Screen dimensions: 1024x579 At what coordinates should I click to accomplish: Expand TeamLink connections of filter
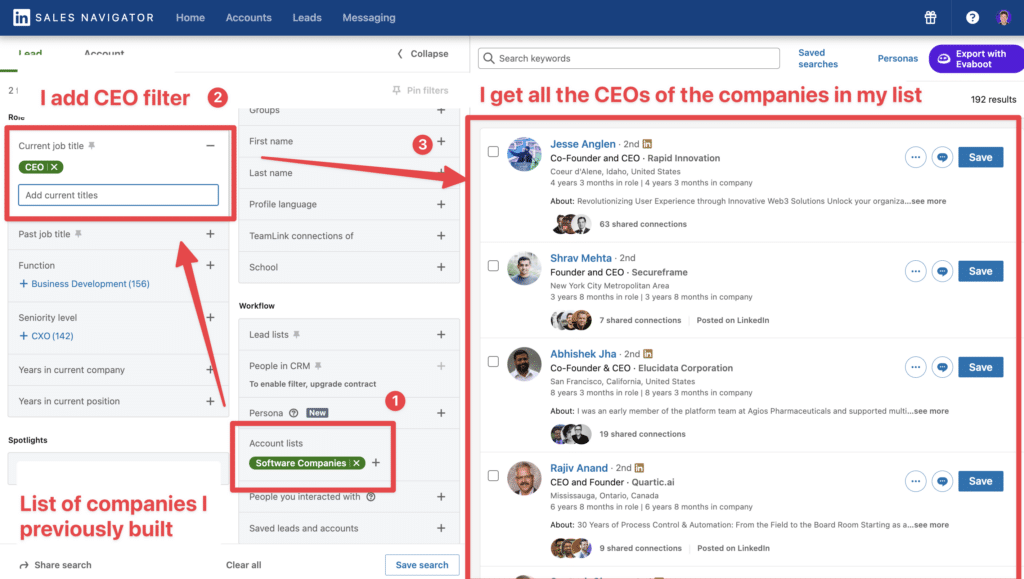pos(441,236)
